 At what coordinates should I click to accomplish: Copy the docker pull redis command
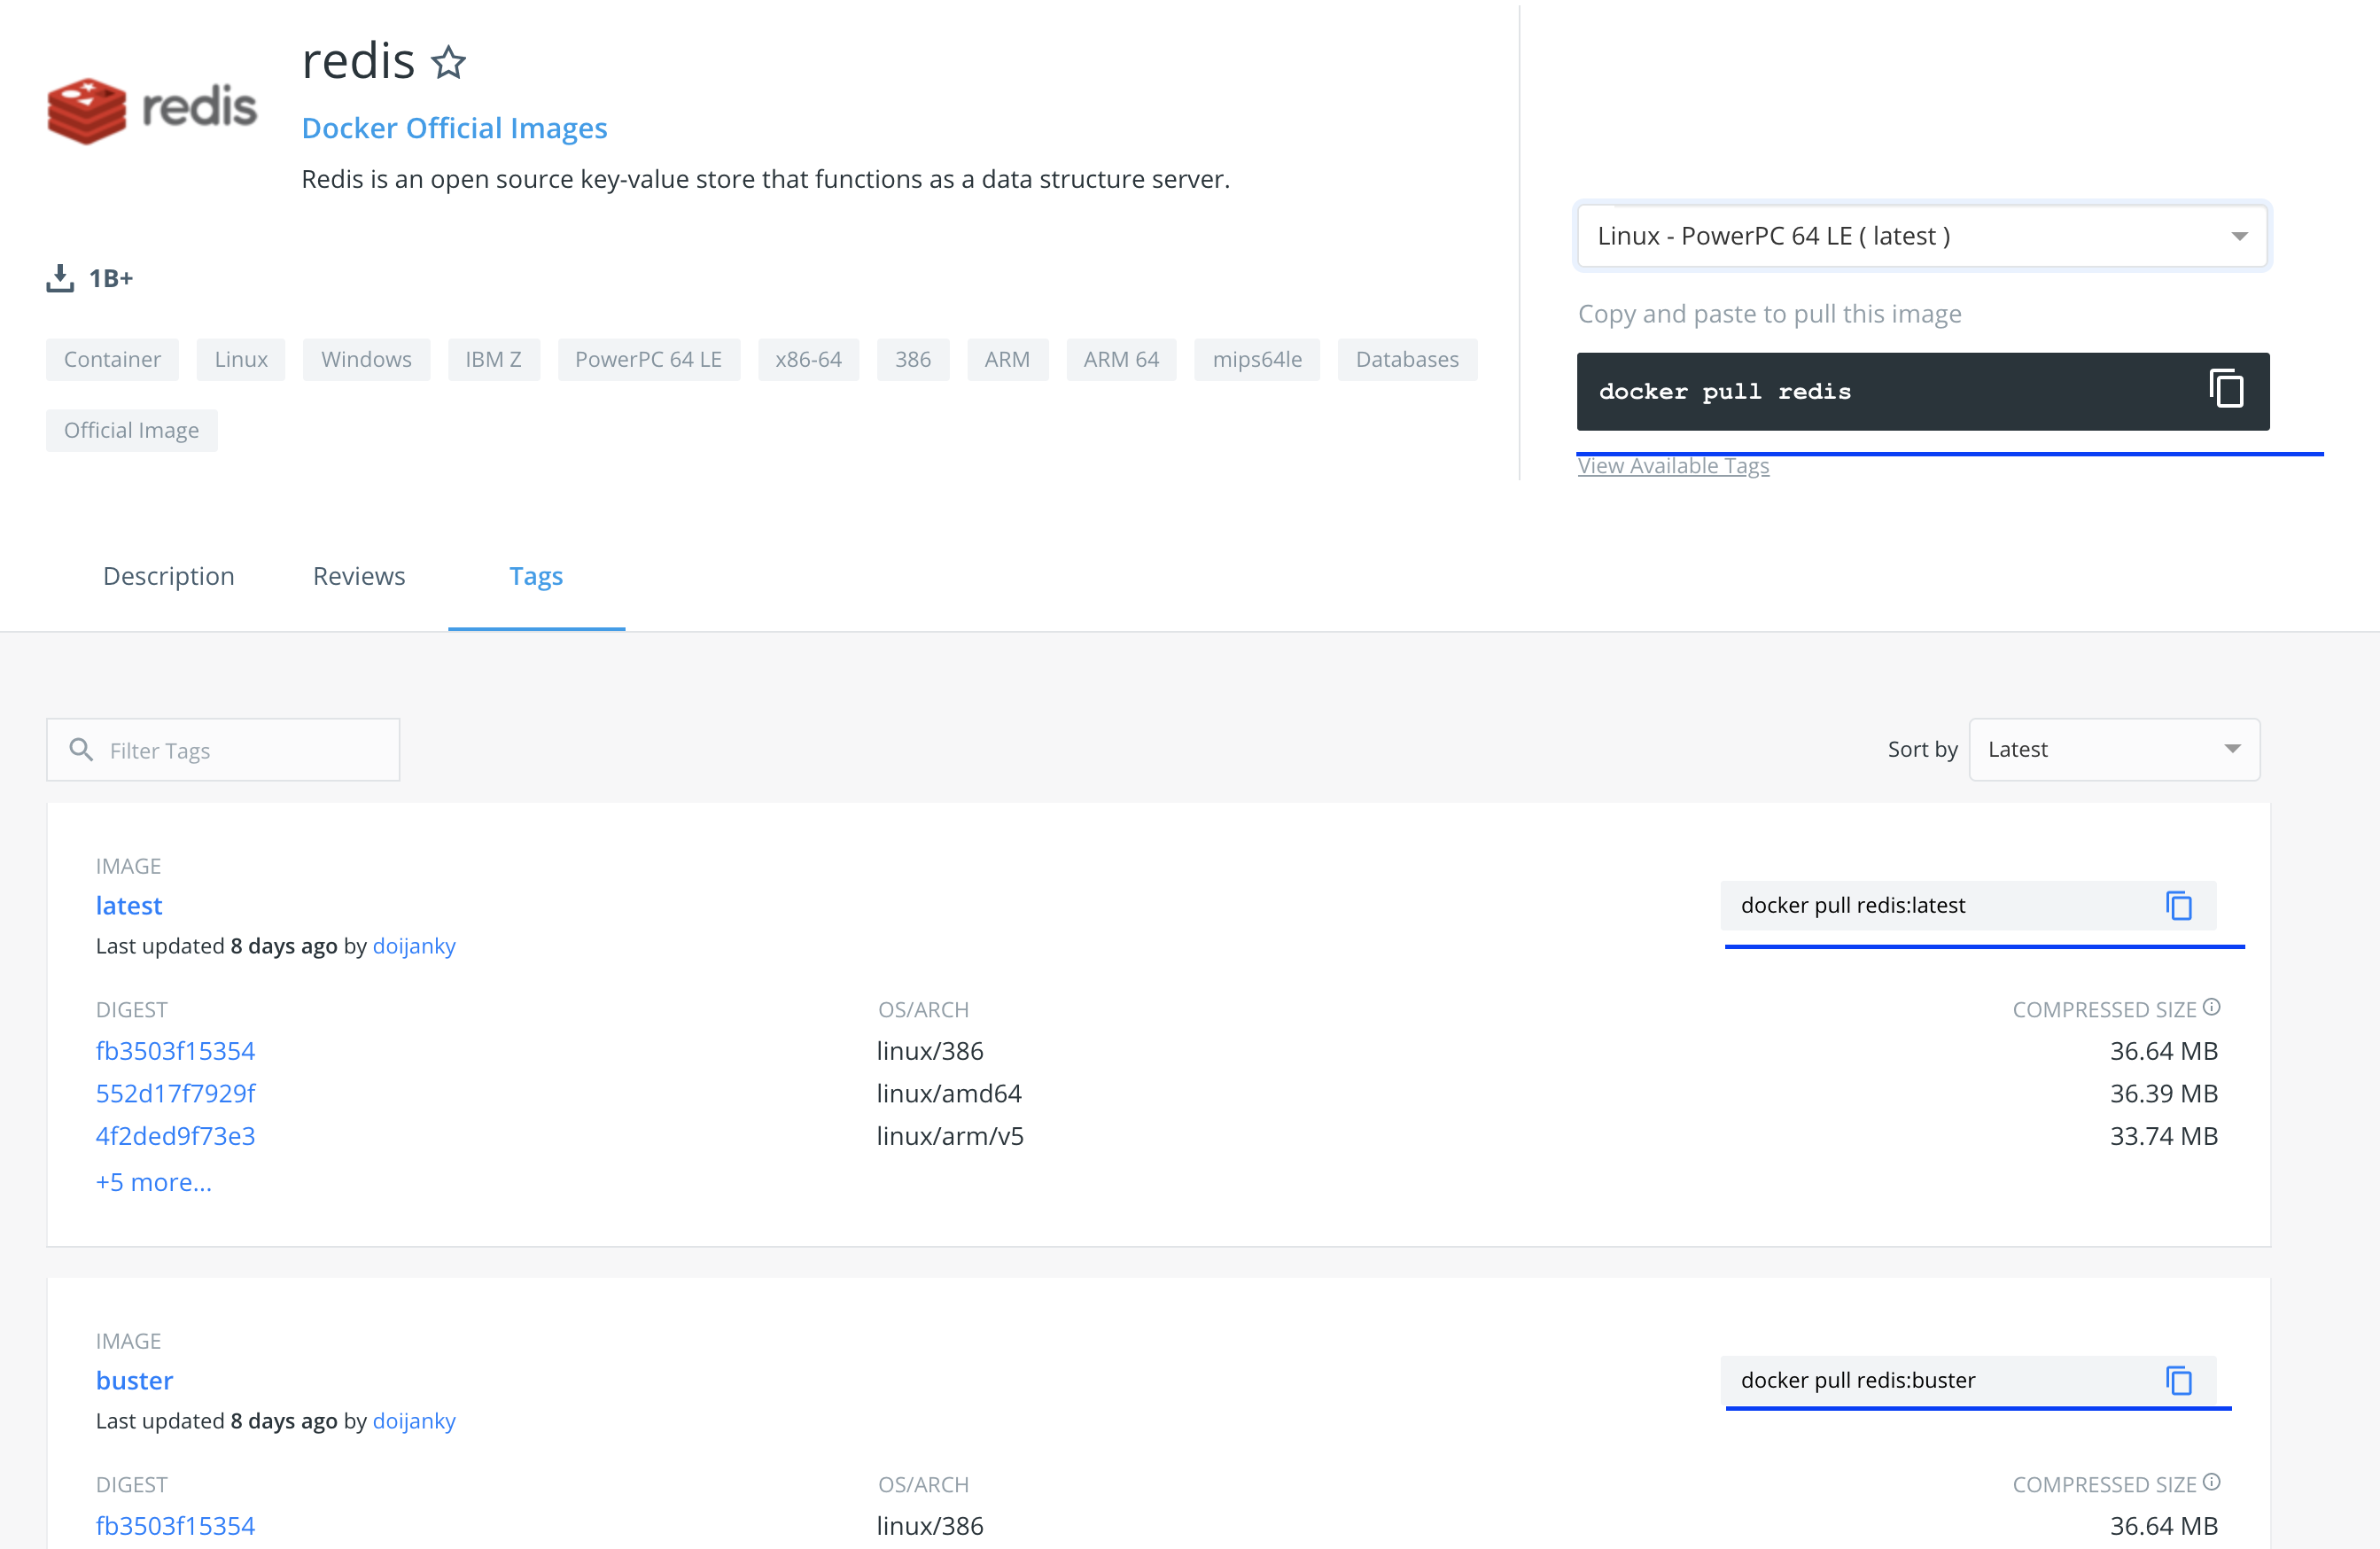tap(2225, 389)
